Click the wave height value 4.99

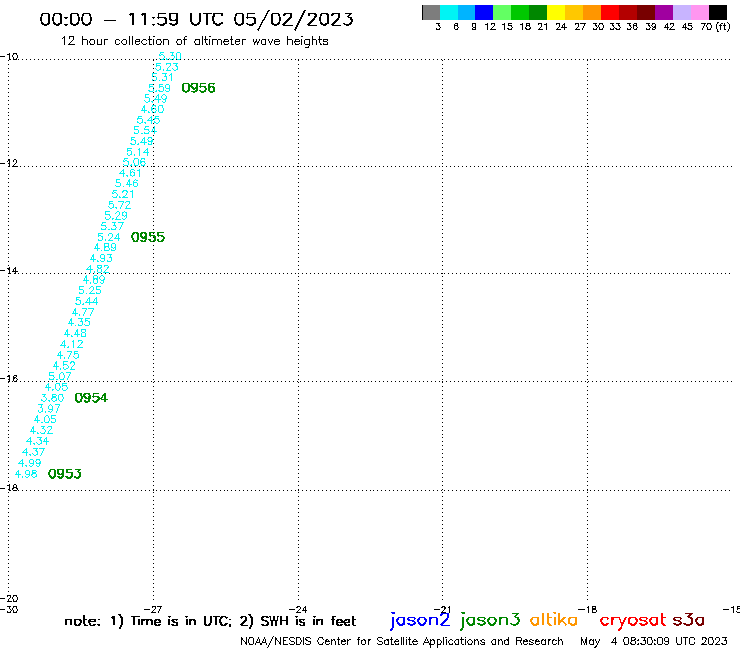[x=29, y=463]
